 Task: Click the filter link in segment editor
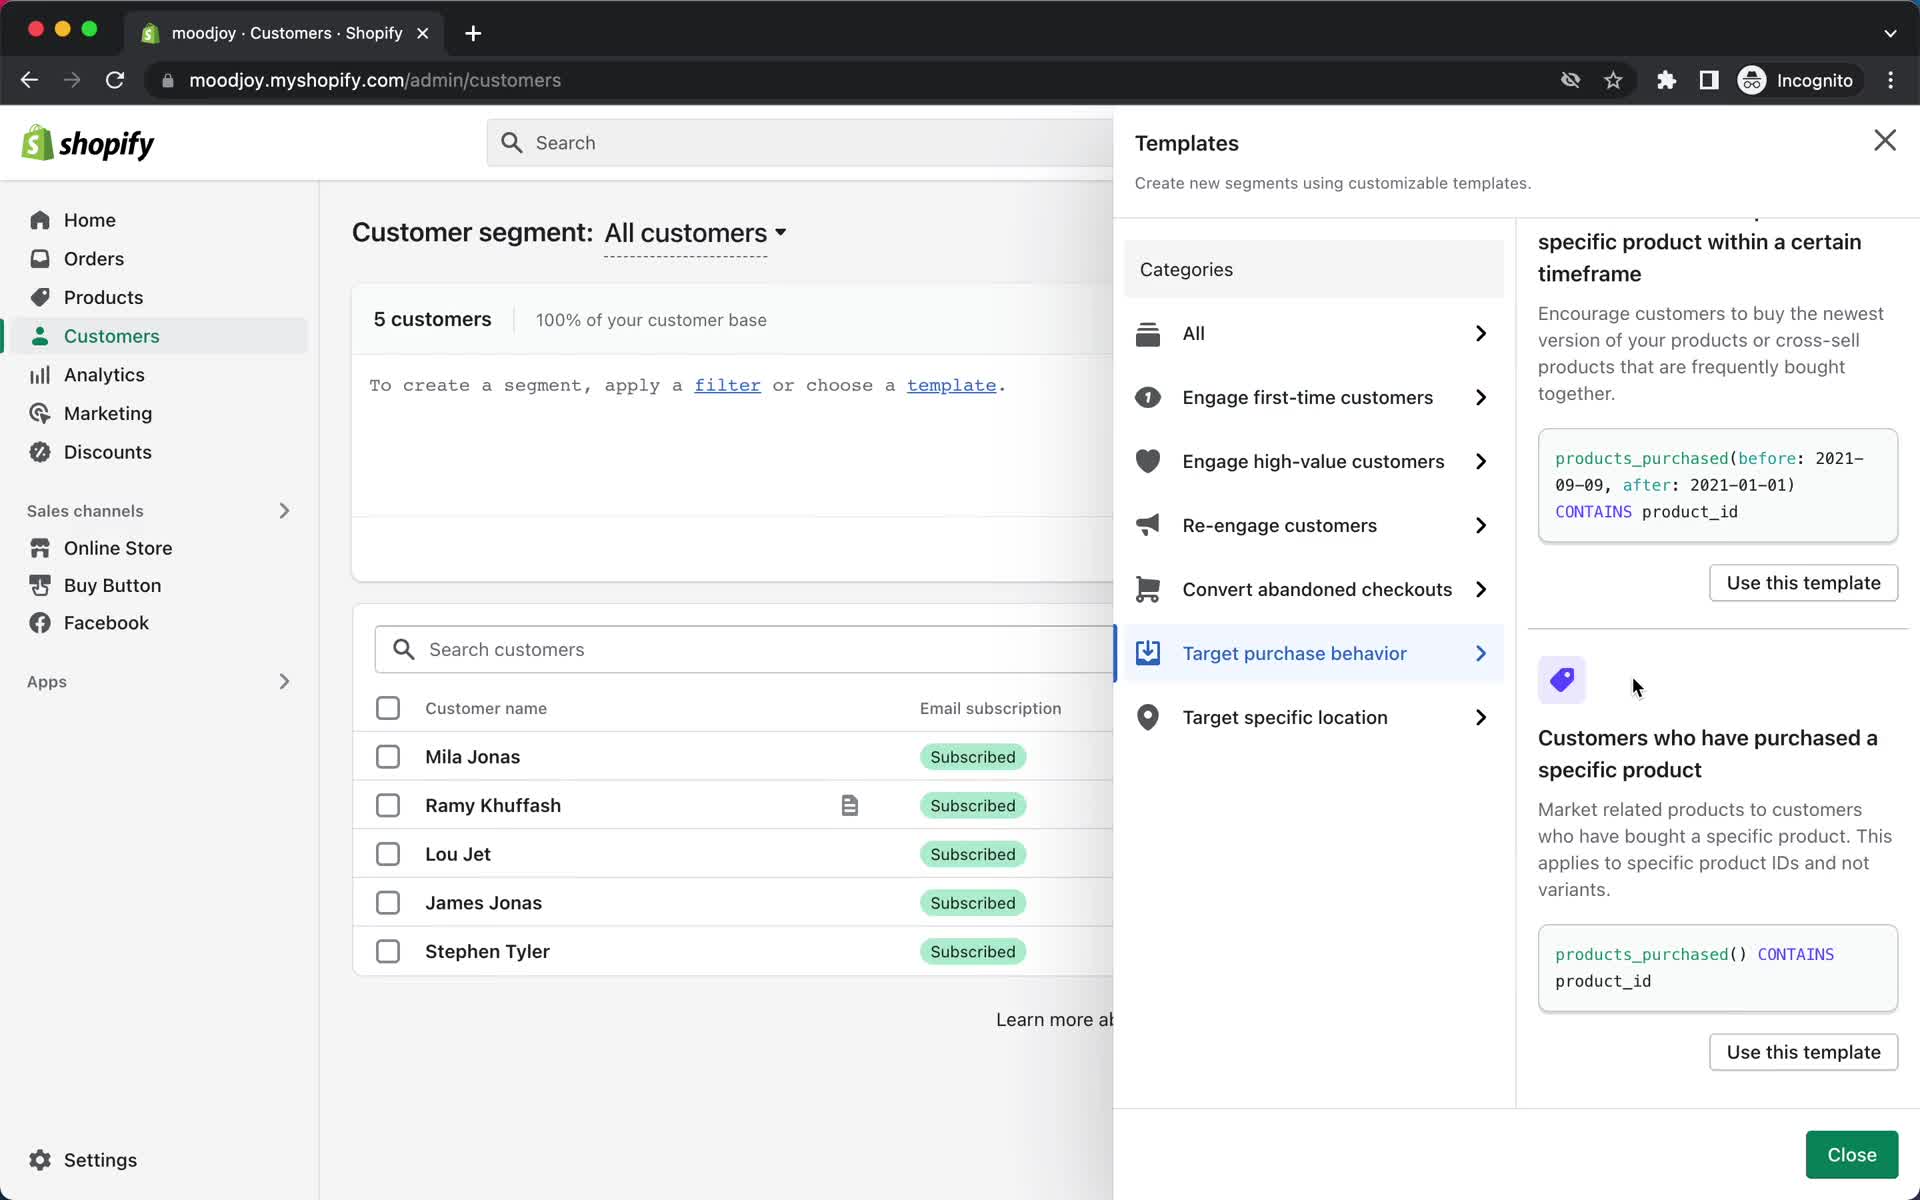pos(727,386)
